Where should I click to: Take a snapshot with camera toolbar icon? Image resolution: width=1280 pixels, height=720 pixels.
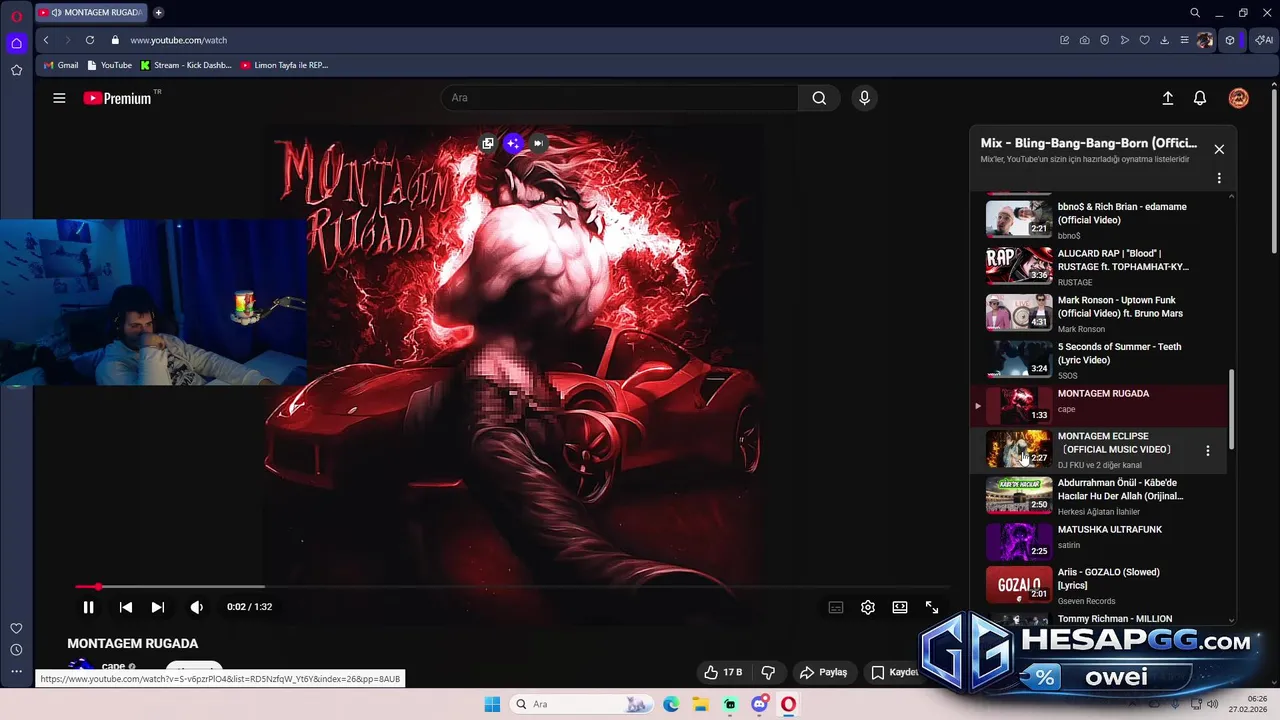tap(1085, 40)
